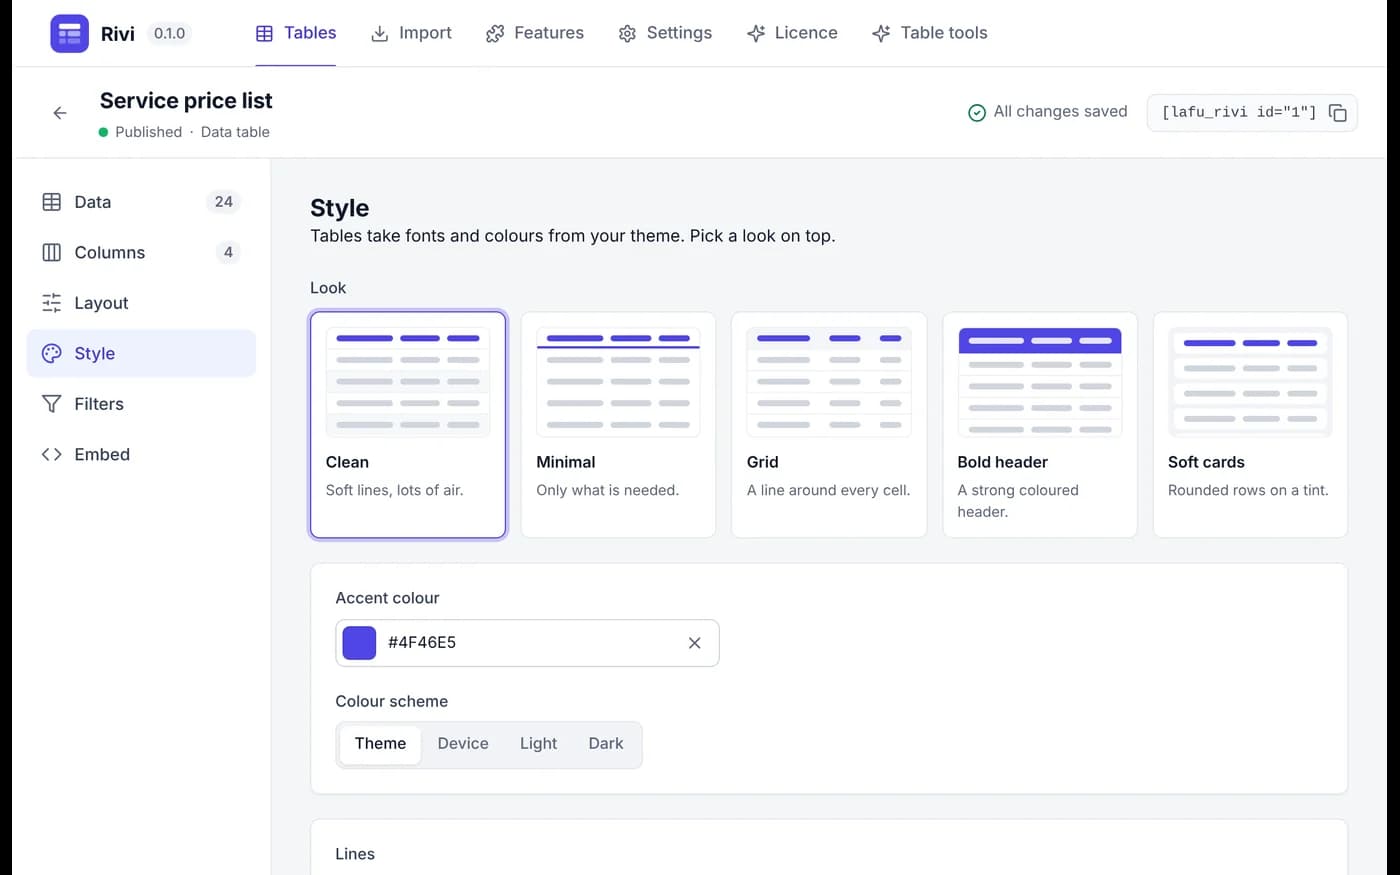
Task: Switch to the Features tab
Action: 534,33
